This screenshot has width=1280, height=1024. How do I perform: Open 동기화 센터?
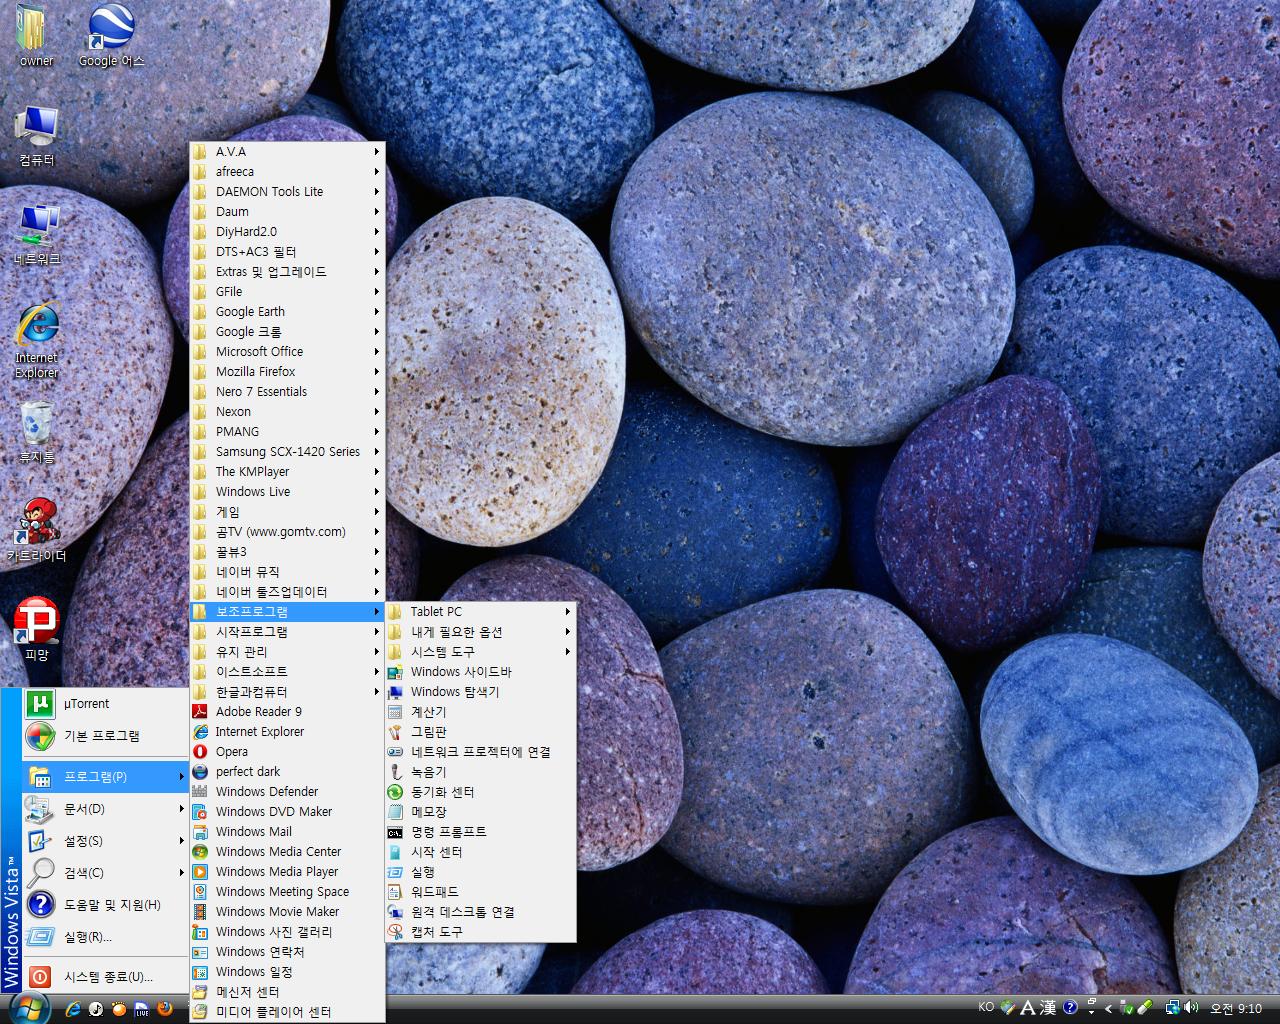point(481,792)
